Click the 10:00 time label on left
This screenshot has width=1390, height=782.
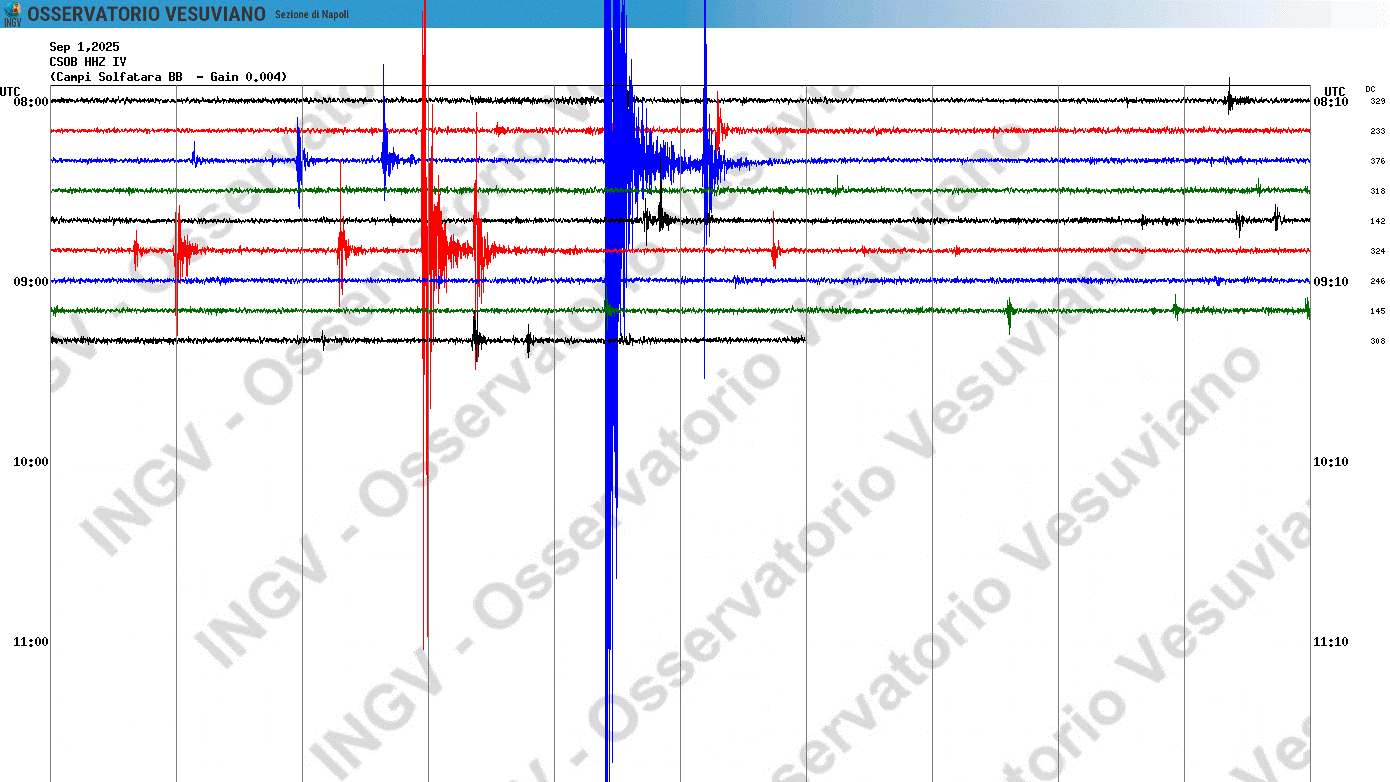[30, 462]
